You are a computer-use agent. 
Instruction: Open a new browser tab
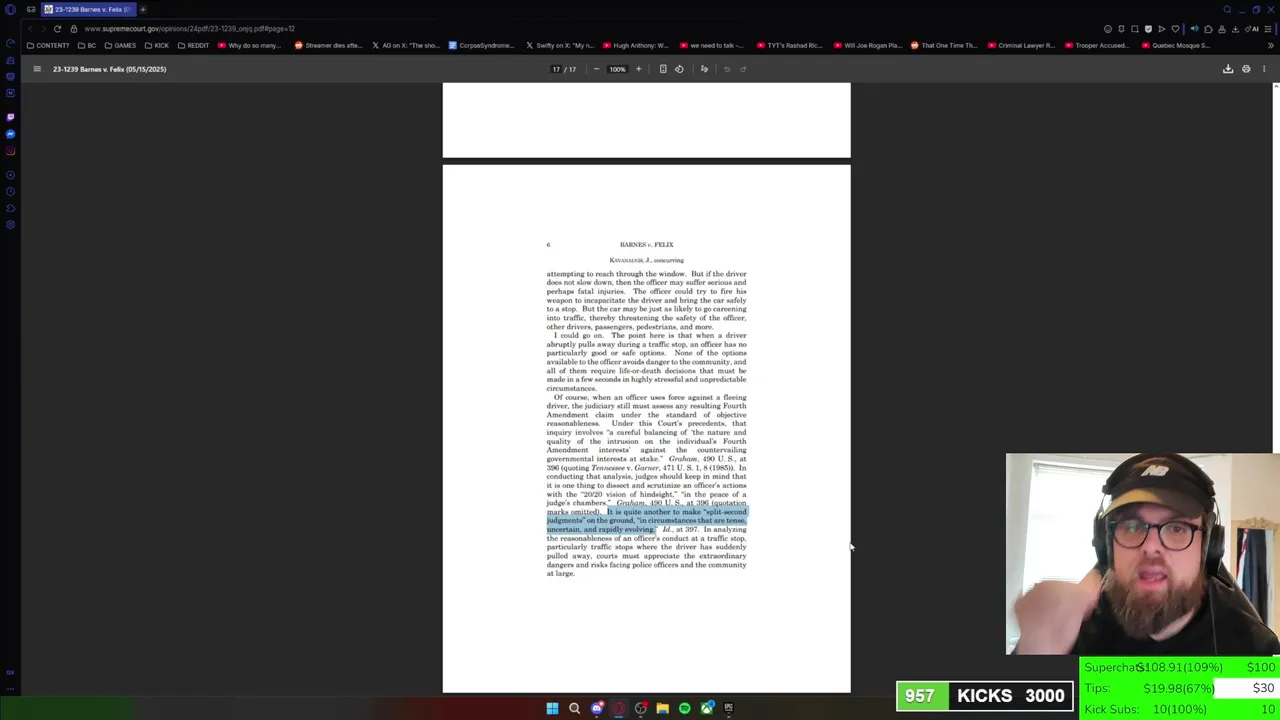tap(143, 9)
